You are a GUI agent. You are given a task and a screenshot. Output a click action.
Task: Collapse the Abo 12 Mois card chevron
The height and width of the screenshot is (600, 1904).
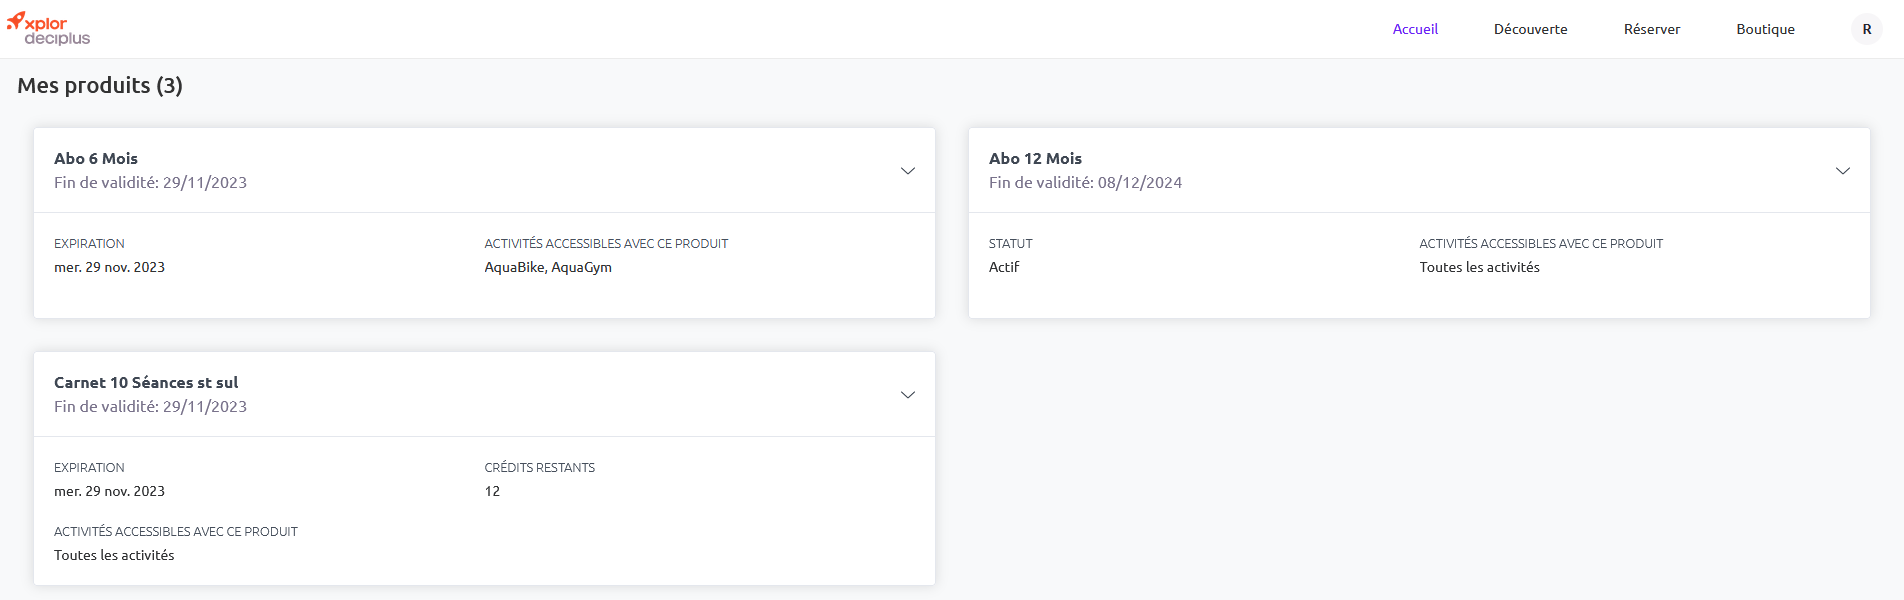(1842, 171)
